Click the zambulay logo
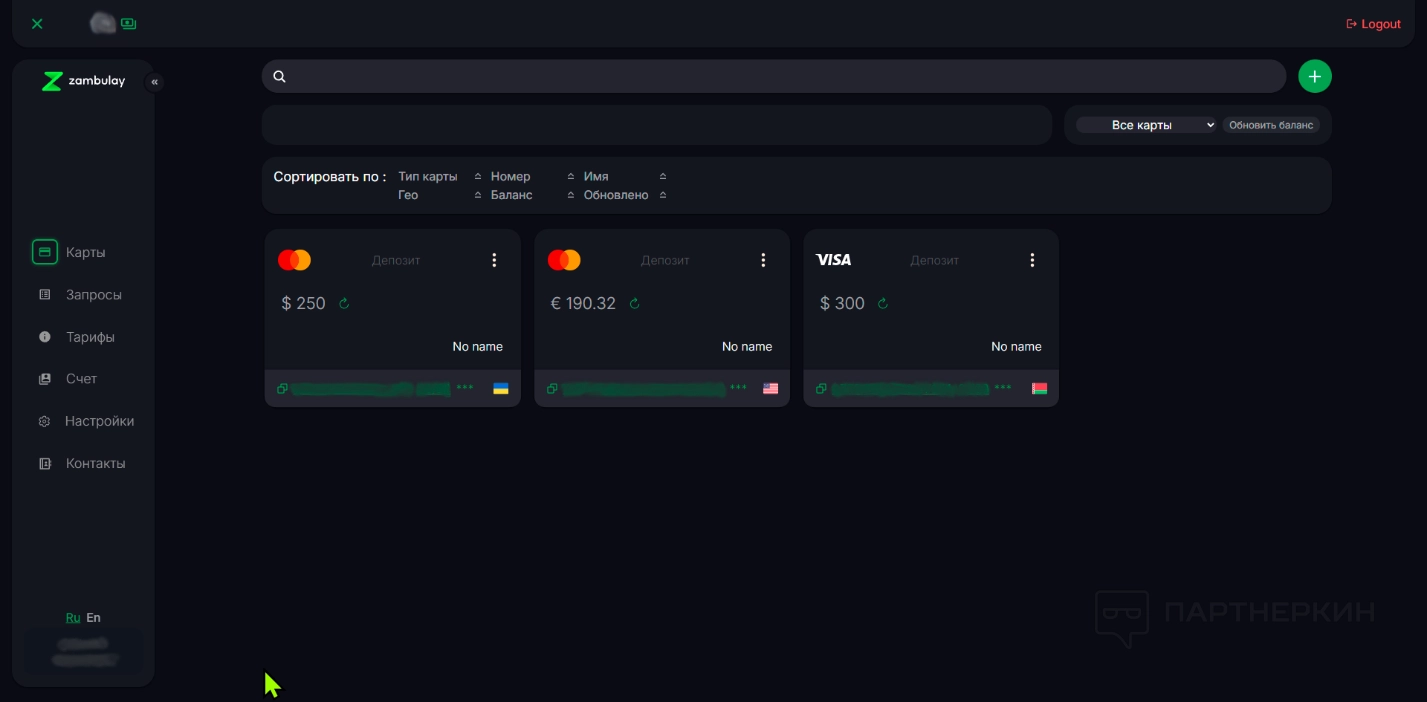Viewport: 1427px width, 702px height. tap(84, 81)
